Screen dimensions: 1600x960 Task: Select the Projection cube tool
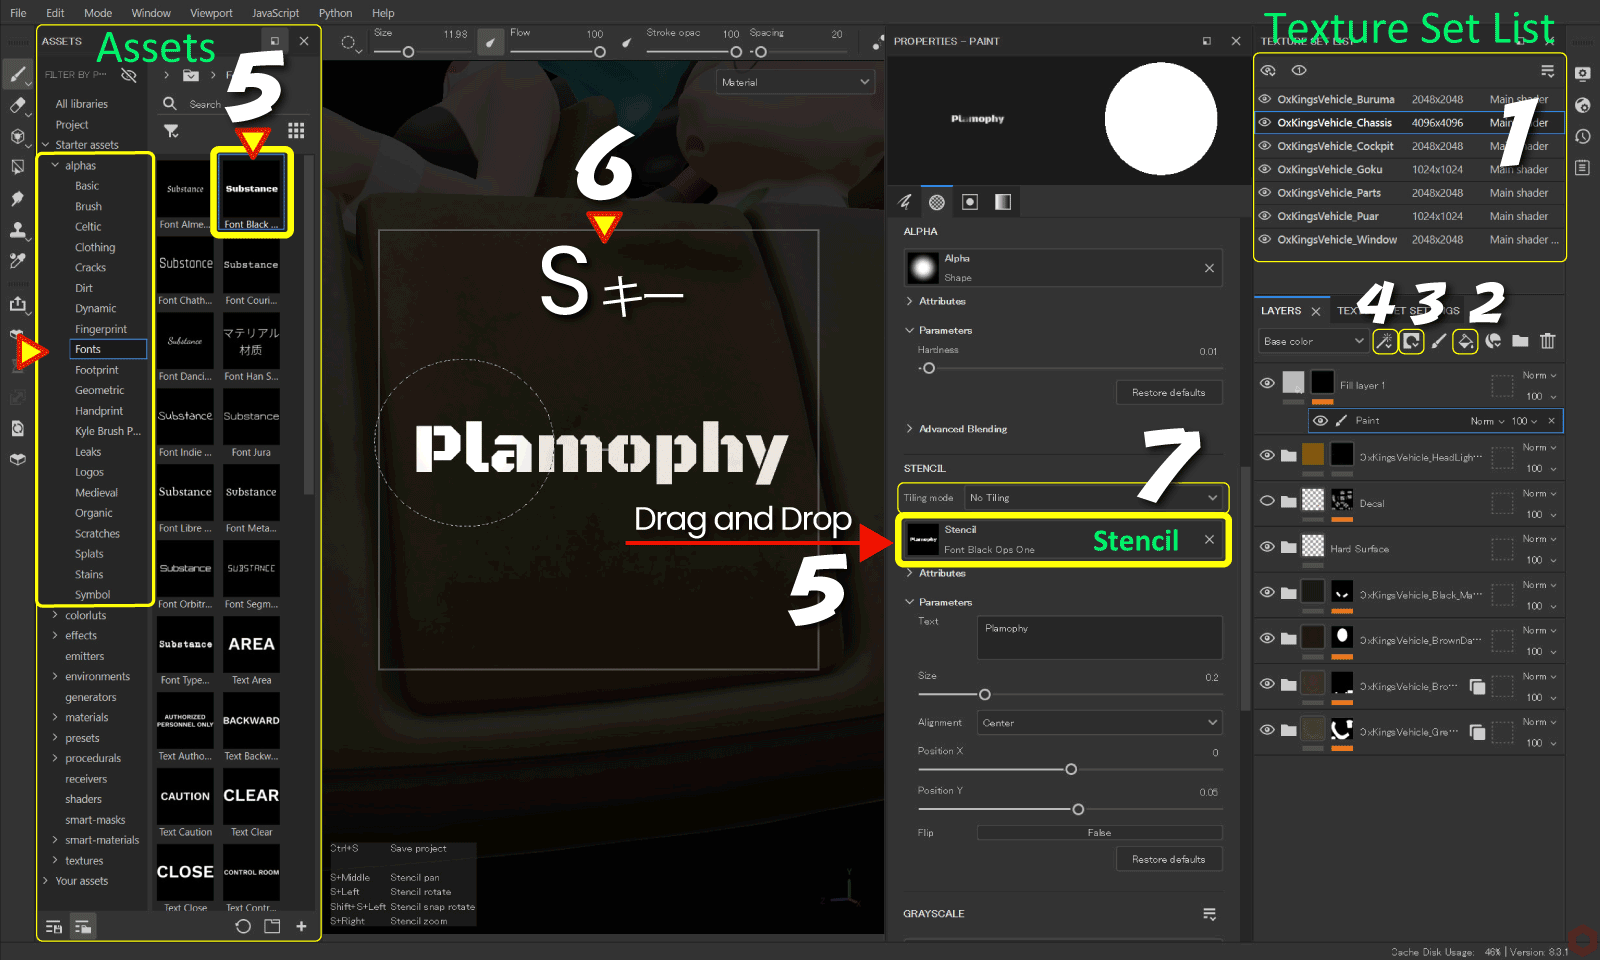(18, 136)
